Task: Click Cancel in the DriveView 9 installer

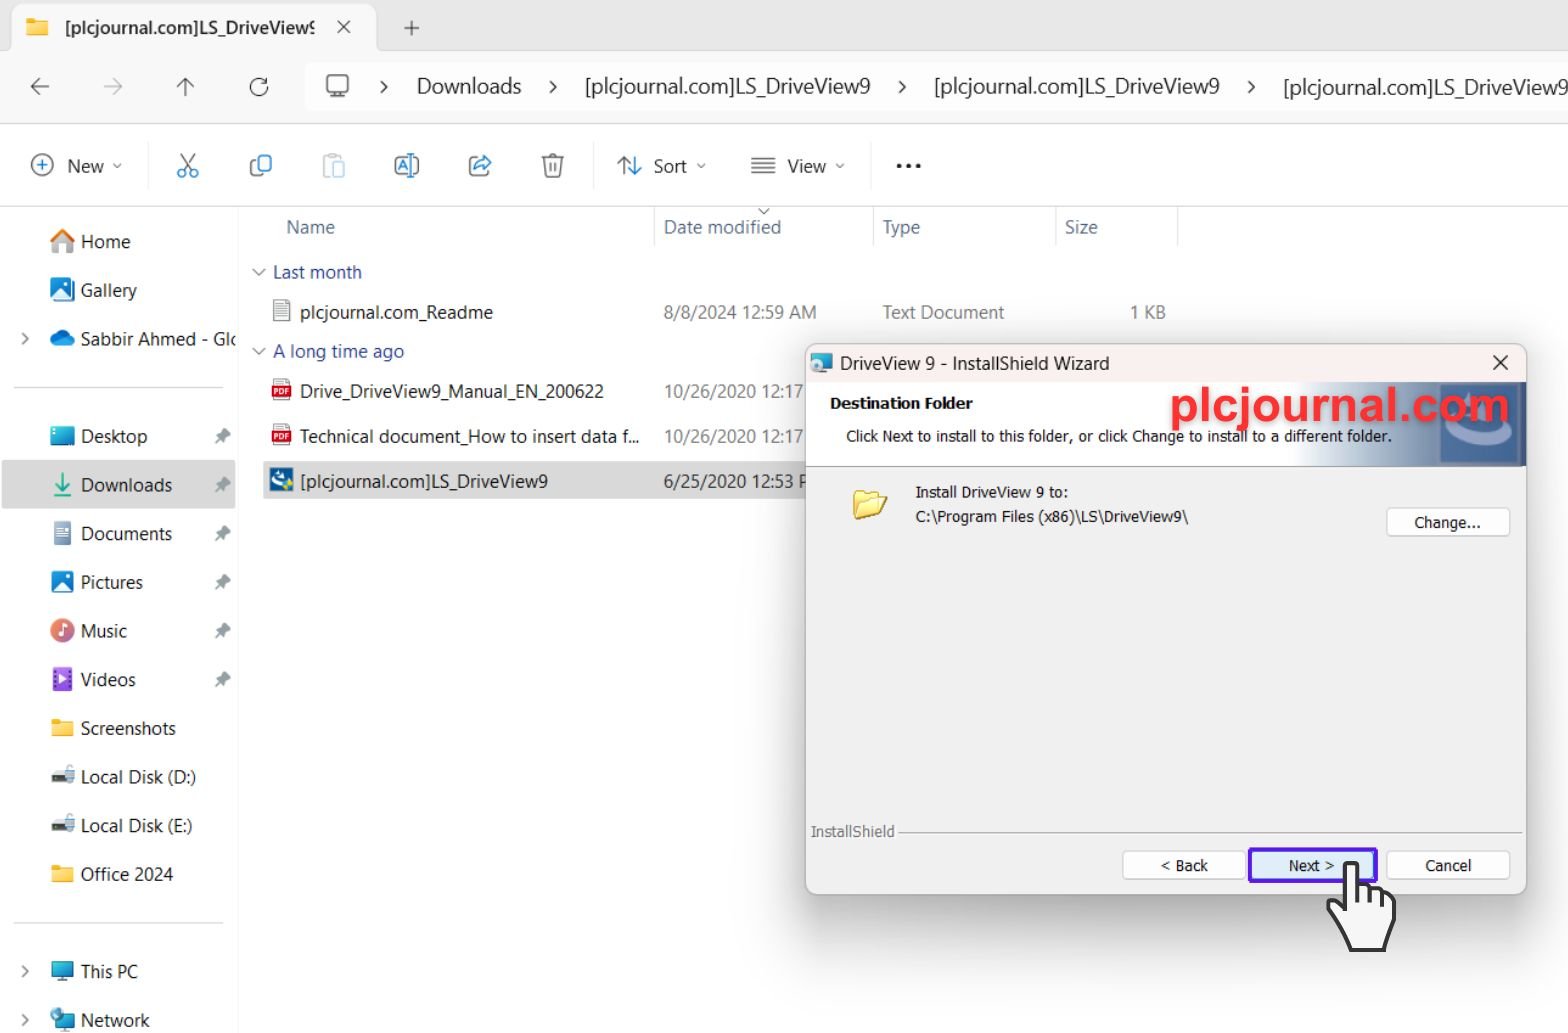Action: [x=1447, y=865]
